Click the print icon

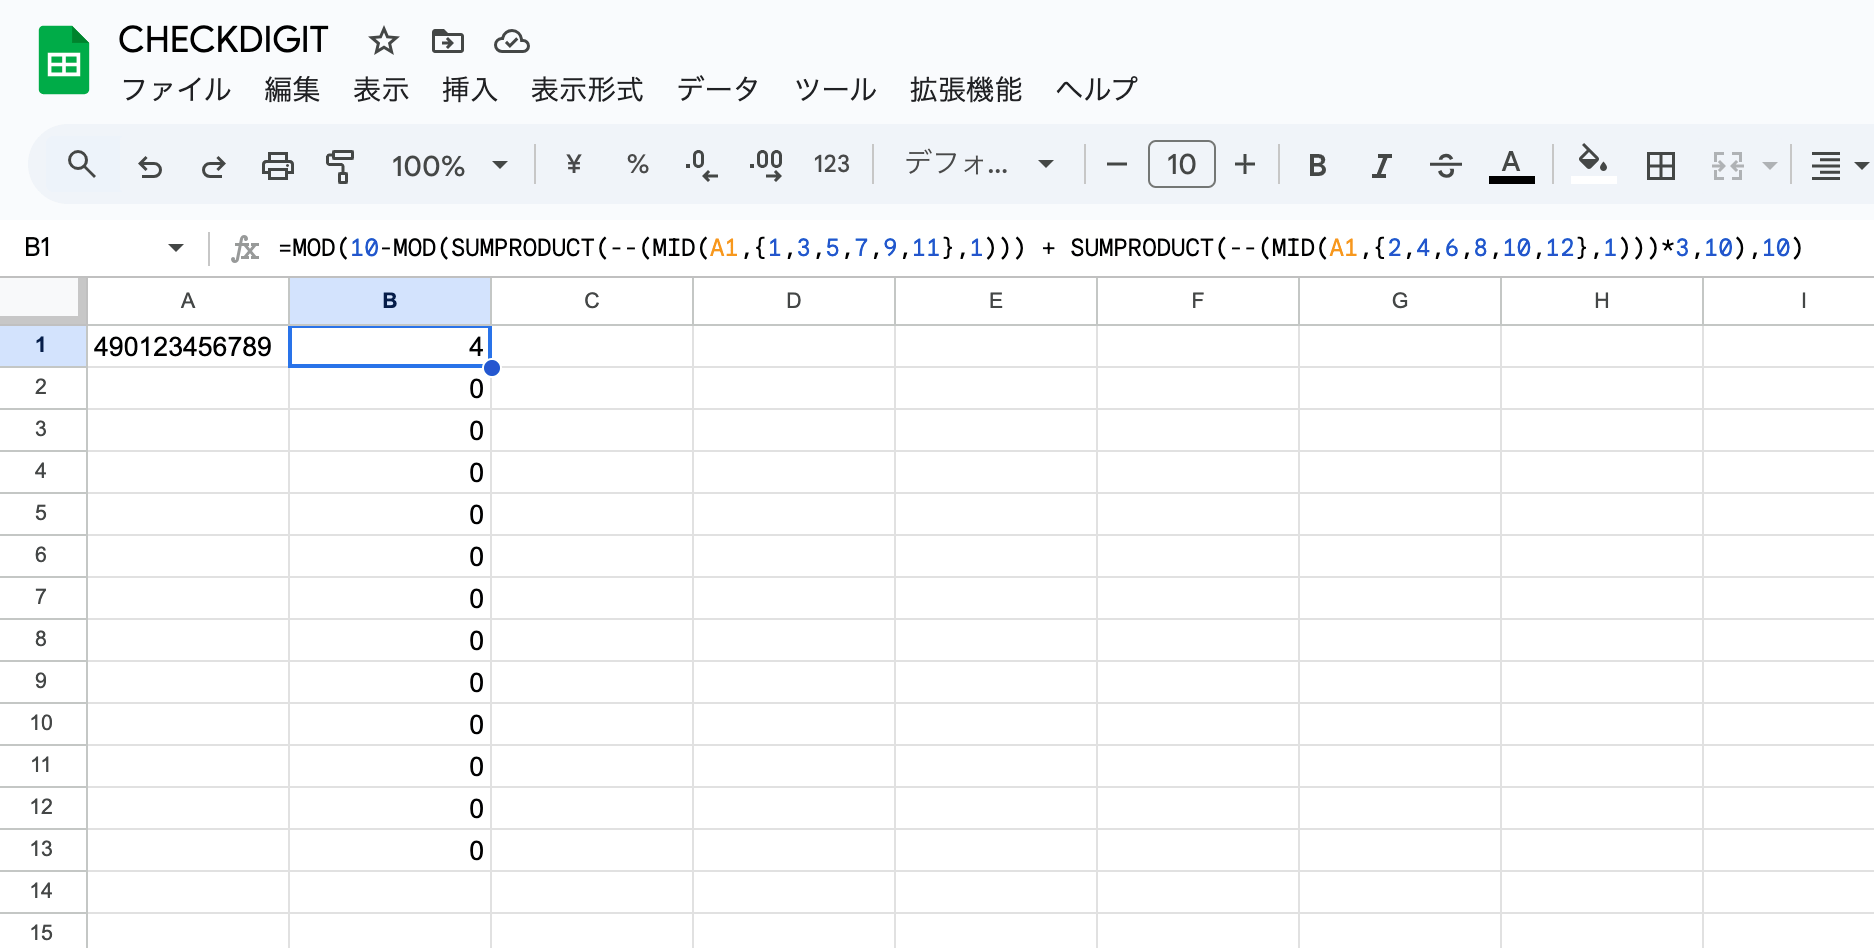277,165
